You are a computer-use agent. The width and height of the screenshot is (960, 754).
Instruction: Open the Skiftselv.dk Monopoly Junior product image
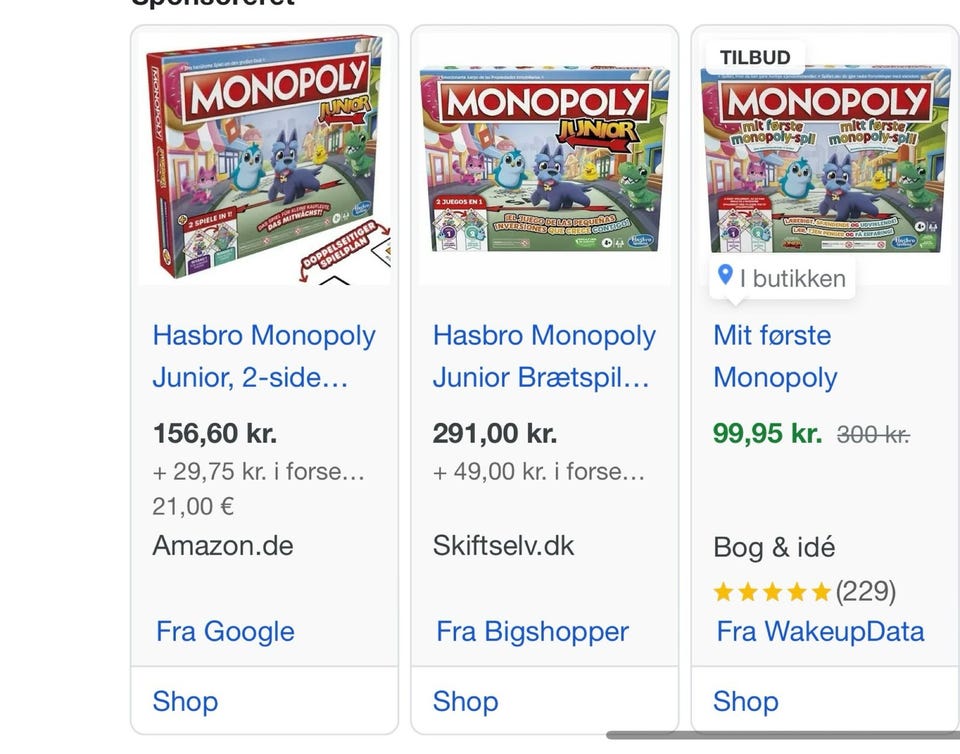(545, 160)
